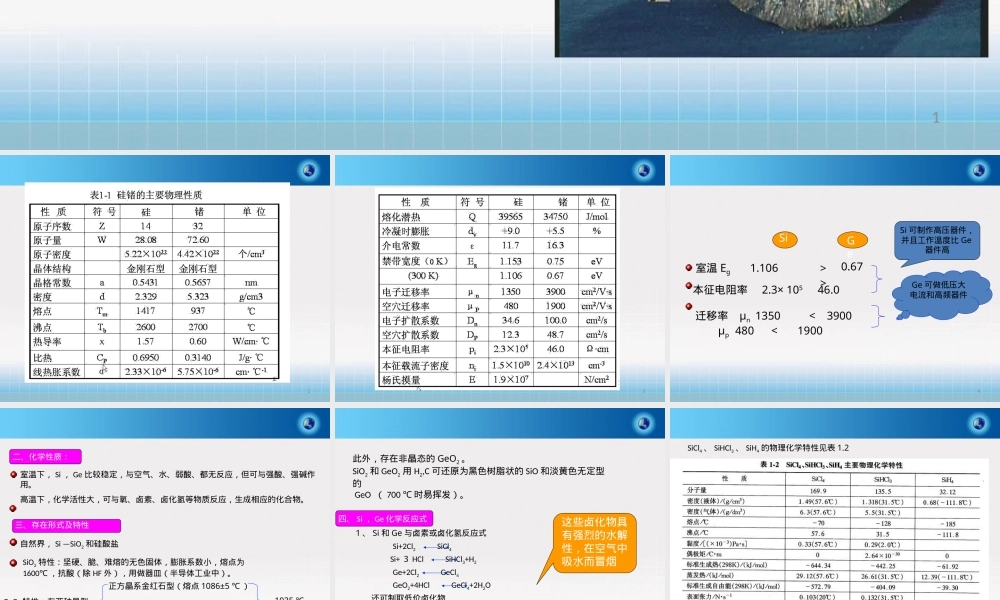Click the globe logo on the GeO2 reactions slide
Viewport: 1000px width, 600px height.
[x=643, y=423]
